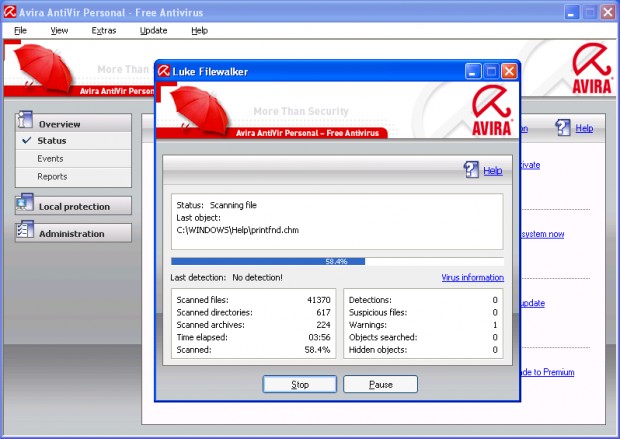Open the Help link in main Avira window

tap(584, 128)
